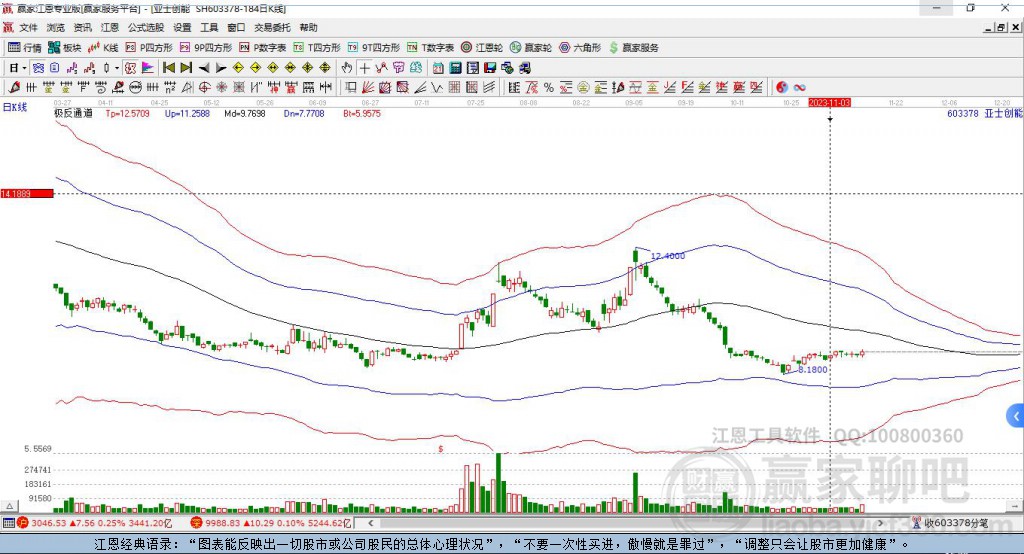The width and height of the screenshot is (1024, 554).
Task: Select the zigzag wave line tool
Action: click(x=436, y=88)
